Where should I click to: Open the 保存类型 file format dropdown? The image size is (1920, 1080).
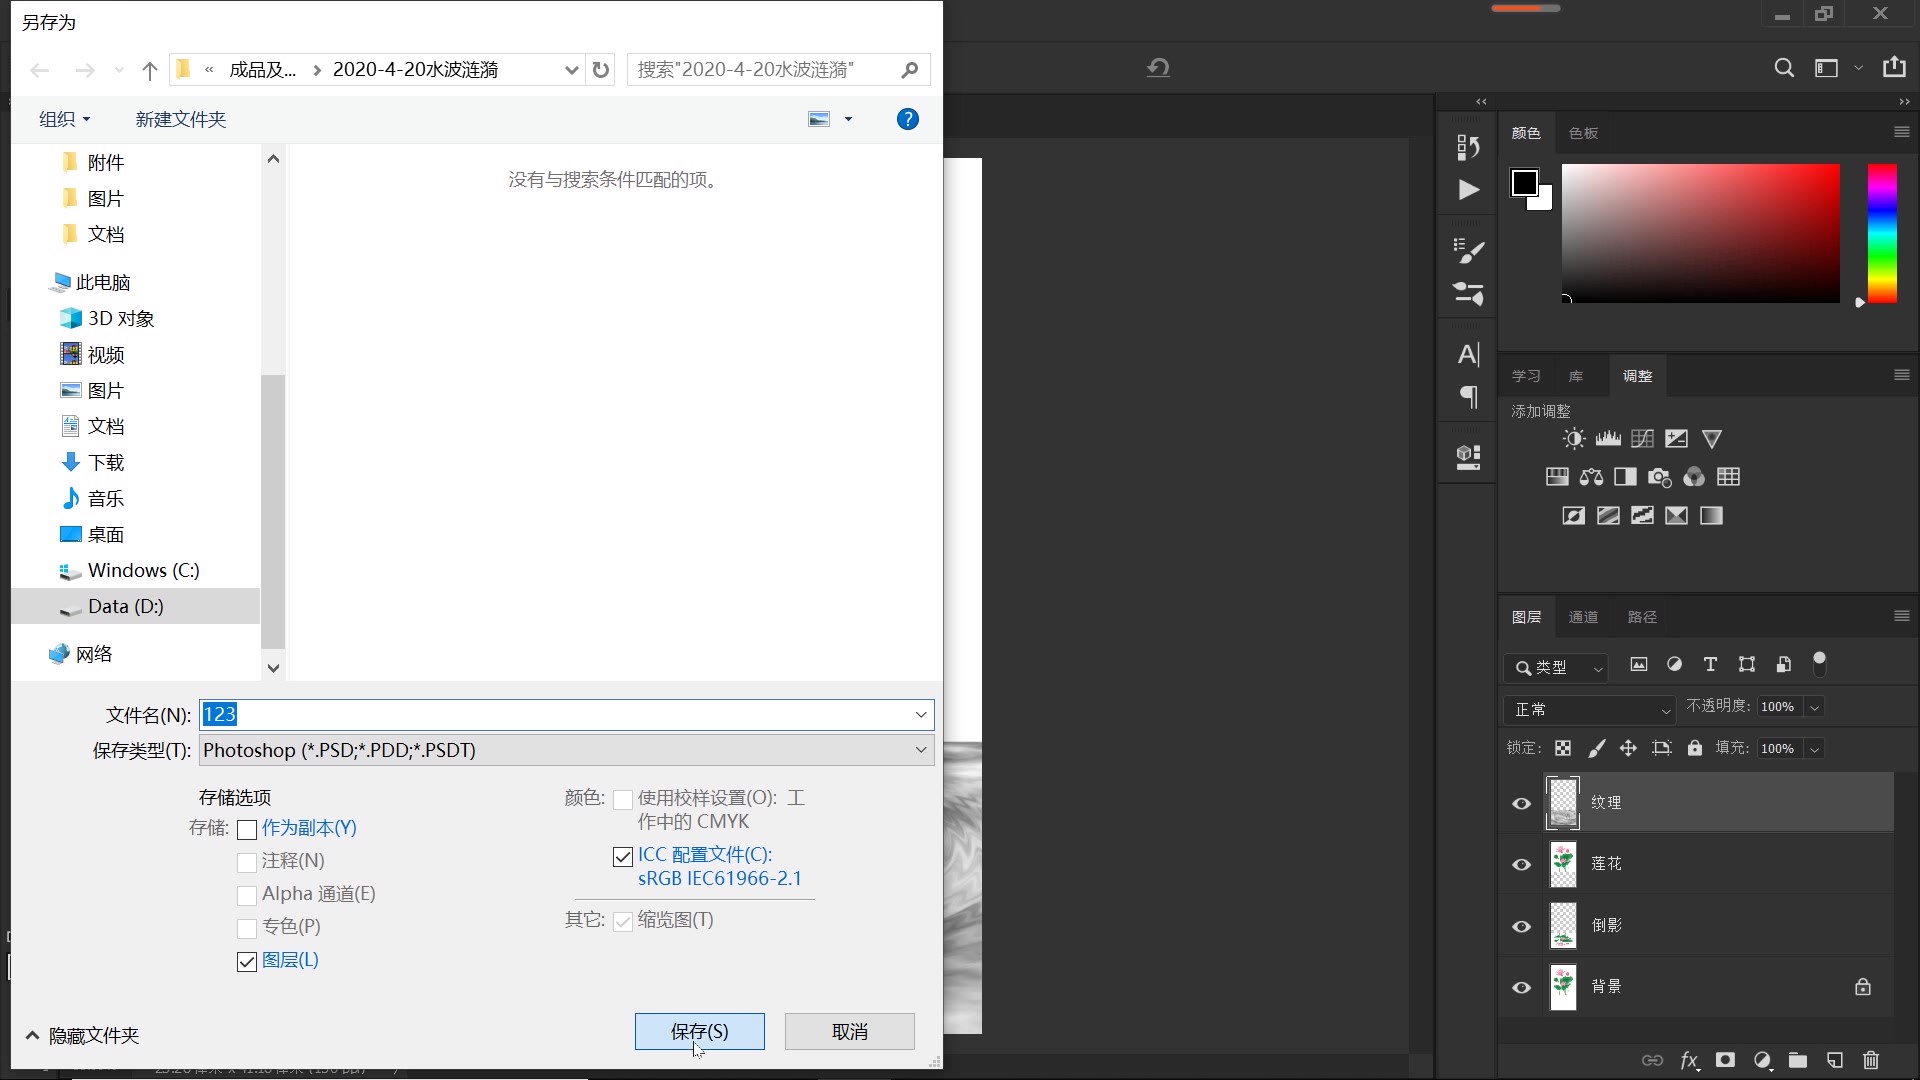pos(919,750)
